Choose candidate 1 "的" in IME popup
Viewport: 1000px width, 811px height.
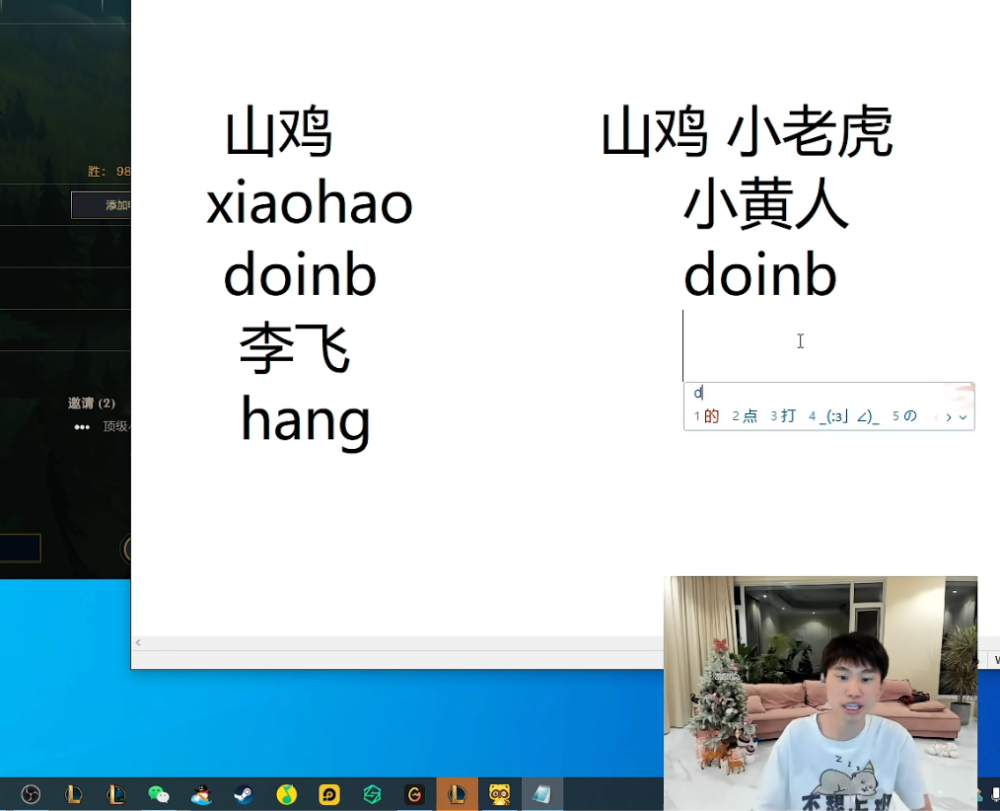707,416
